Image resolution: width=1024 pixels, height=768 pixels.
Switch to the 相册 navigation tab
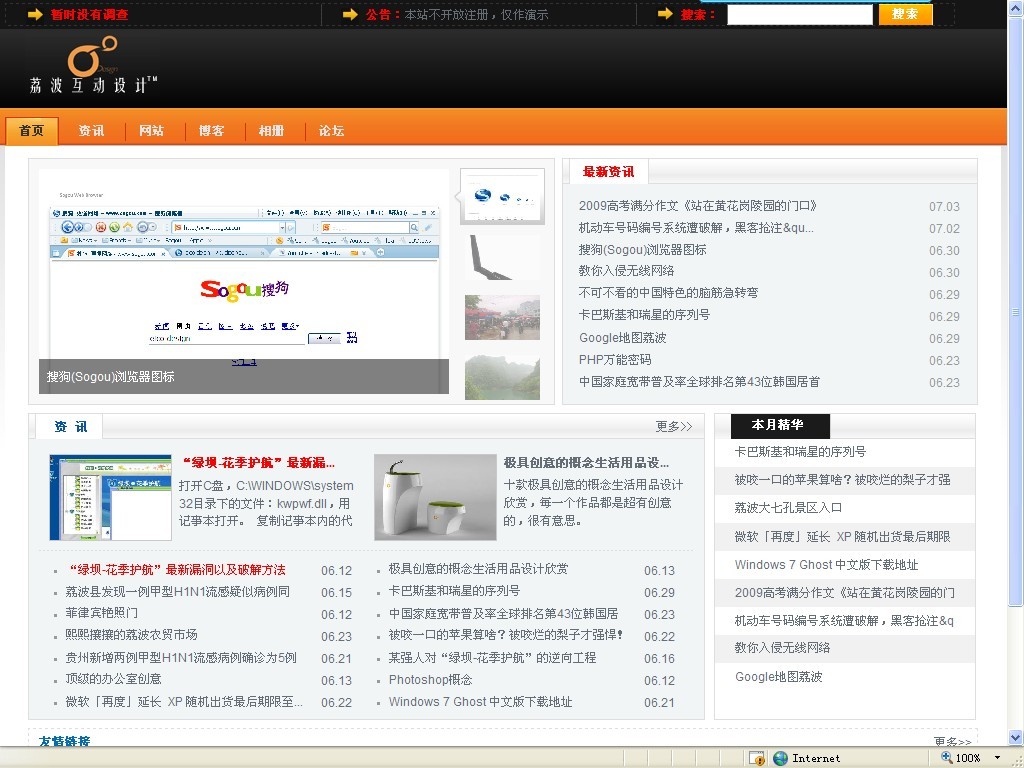click(271, 131)
